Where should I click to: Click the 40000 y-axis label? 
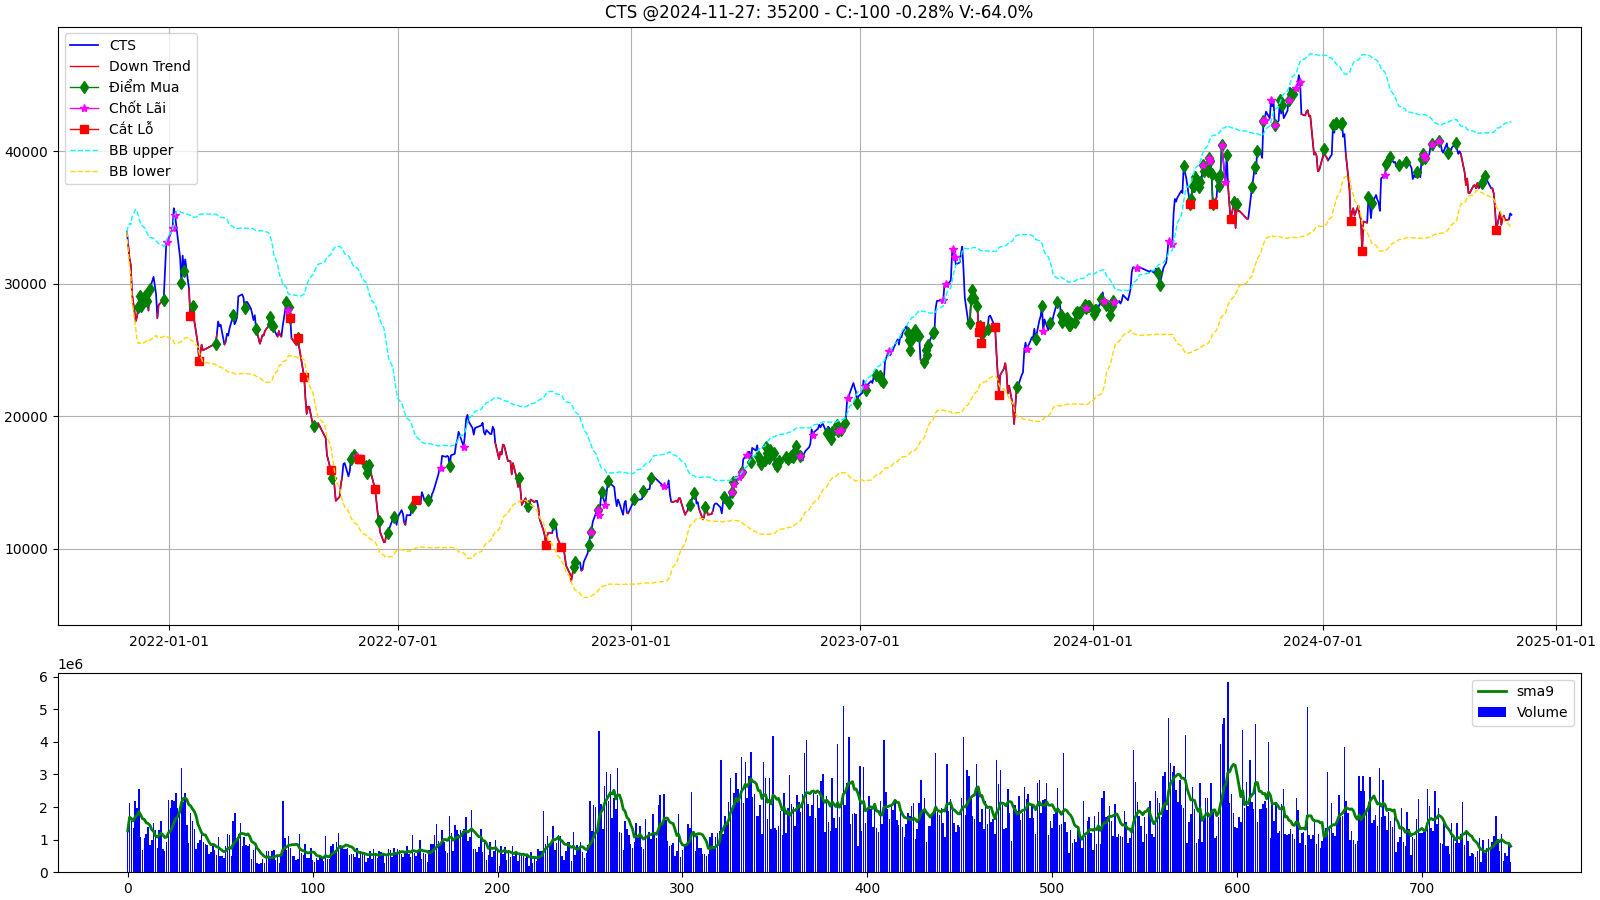(26, 152)
